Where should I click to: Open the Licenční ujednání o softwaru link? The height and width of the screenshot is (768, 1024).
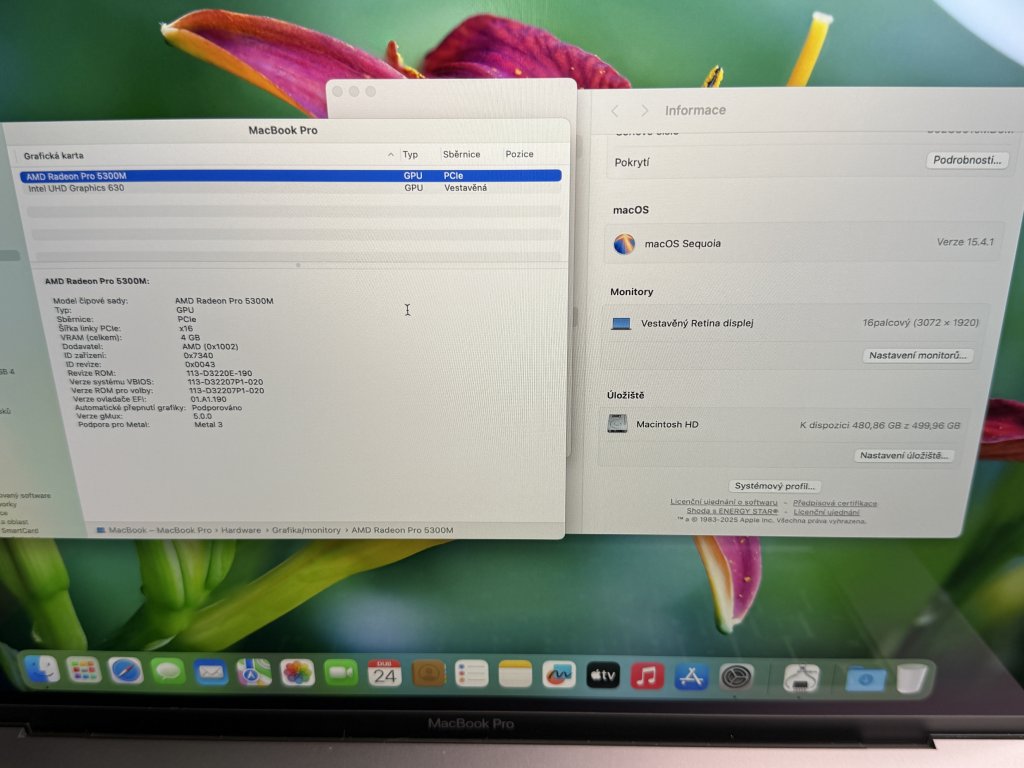point(724,502)
